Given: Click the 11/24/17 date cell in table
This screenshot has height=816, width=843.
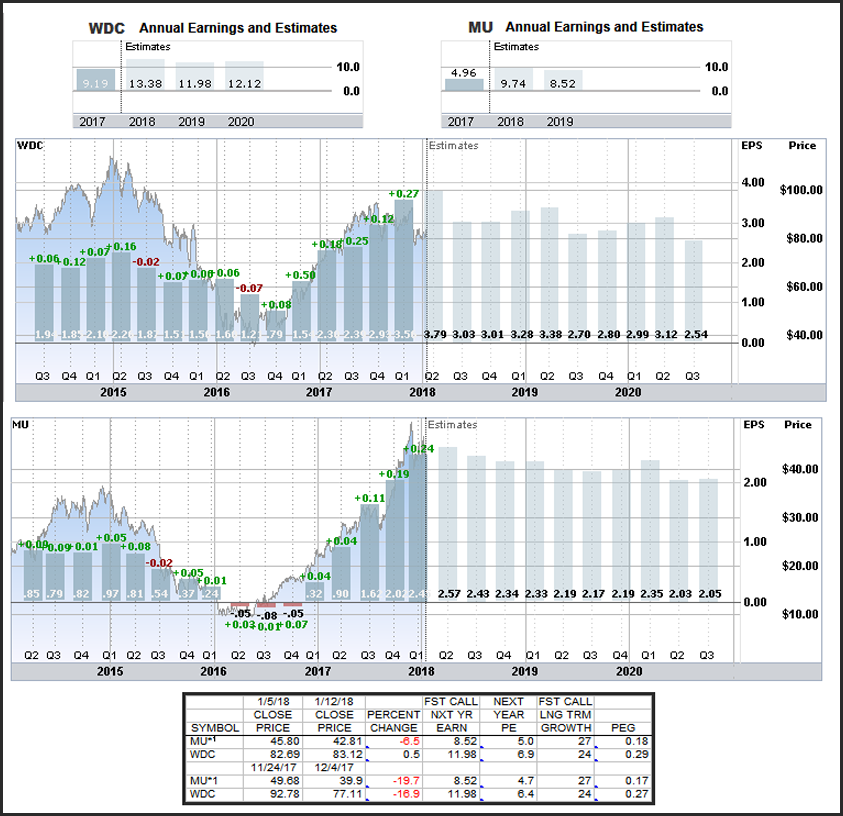Looking at the screenshot, I should tap(273, 768).
